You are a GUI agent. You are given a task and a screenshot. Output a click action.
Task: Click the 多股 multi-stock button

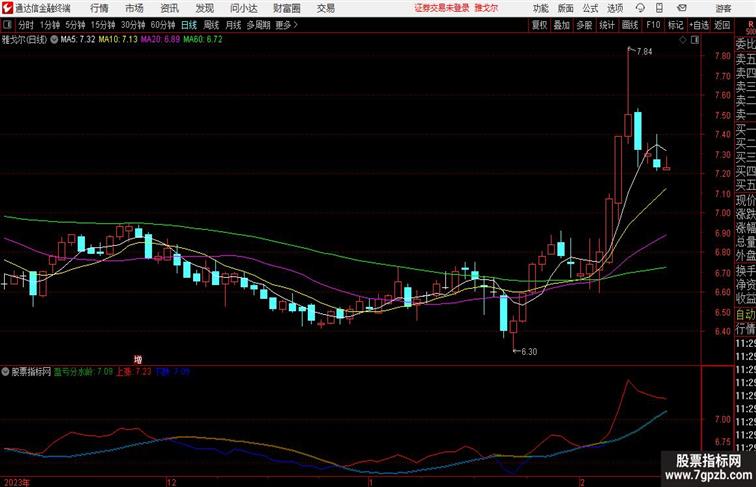(584, 25)
